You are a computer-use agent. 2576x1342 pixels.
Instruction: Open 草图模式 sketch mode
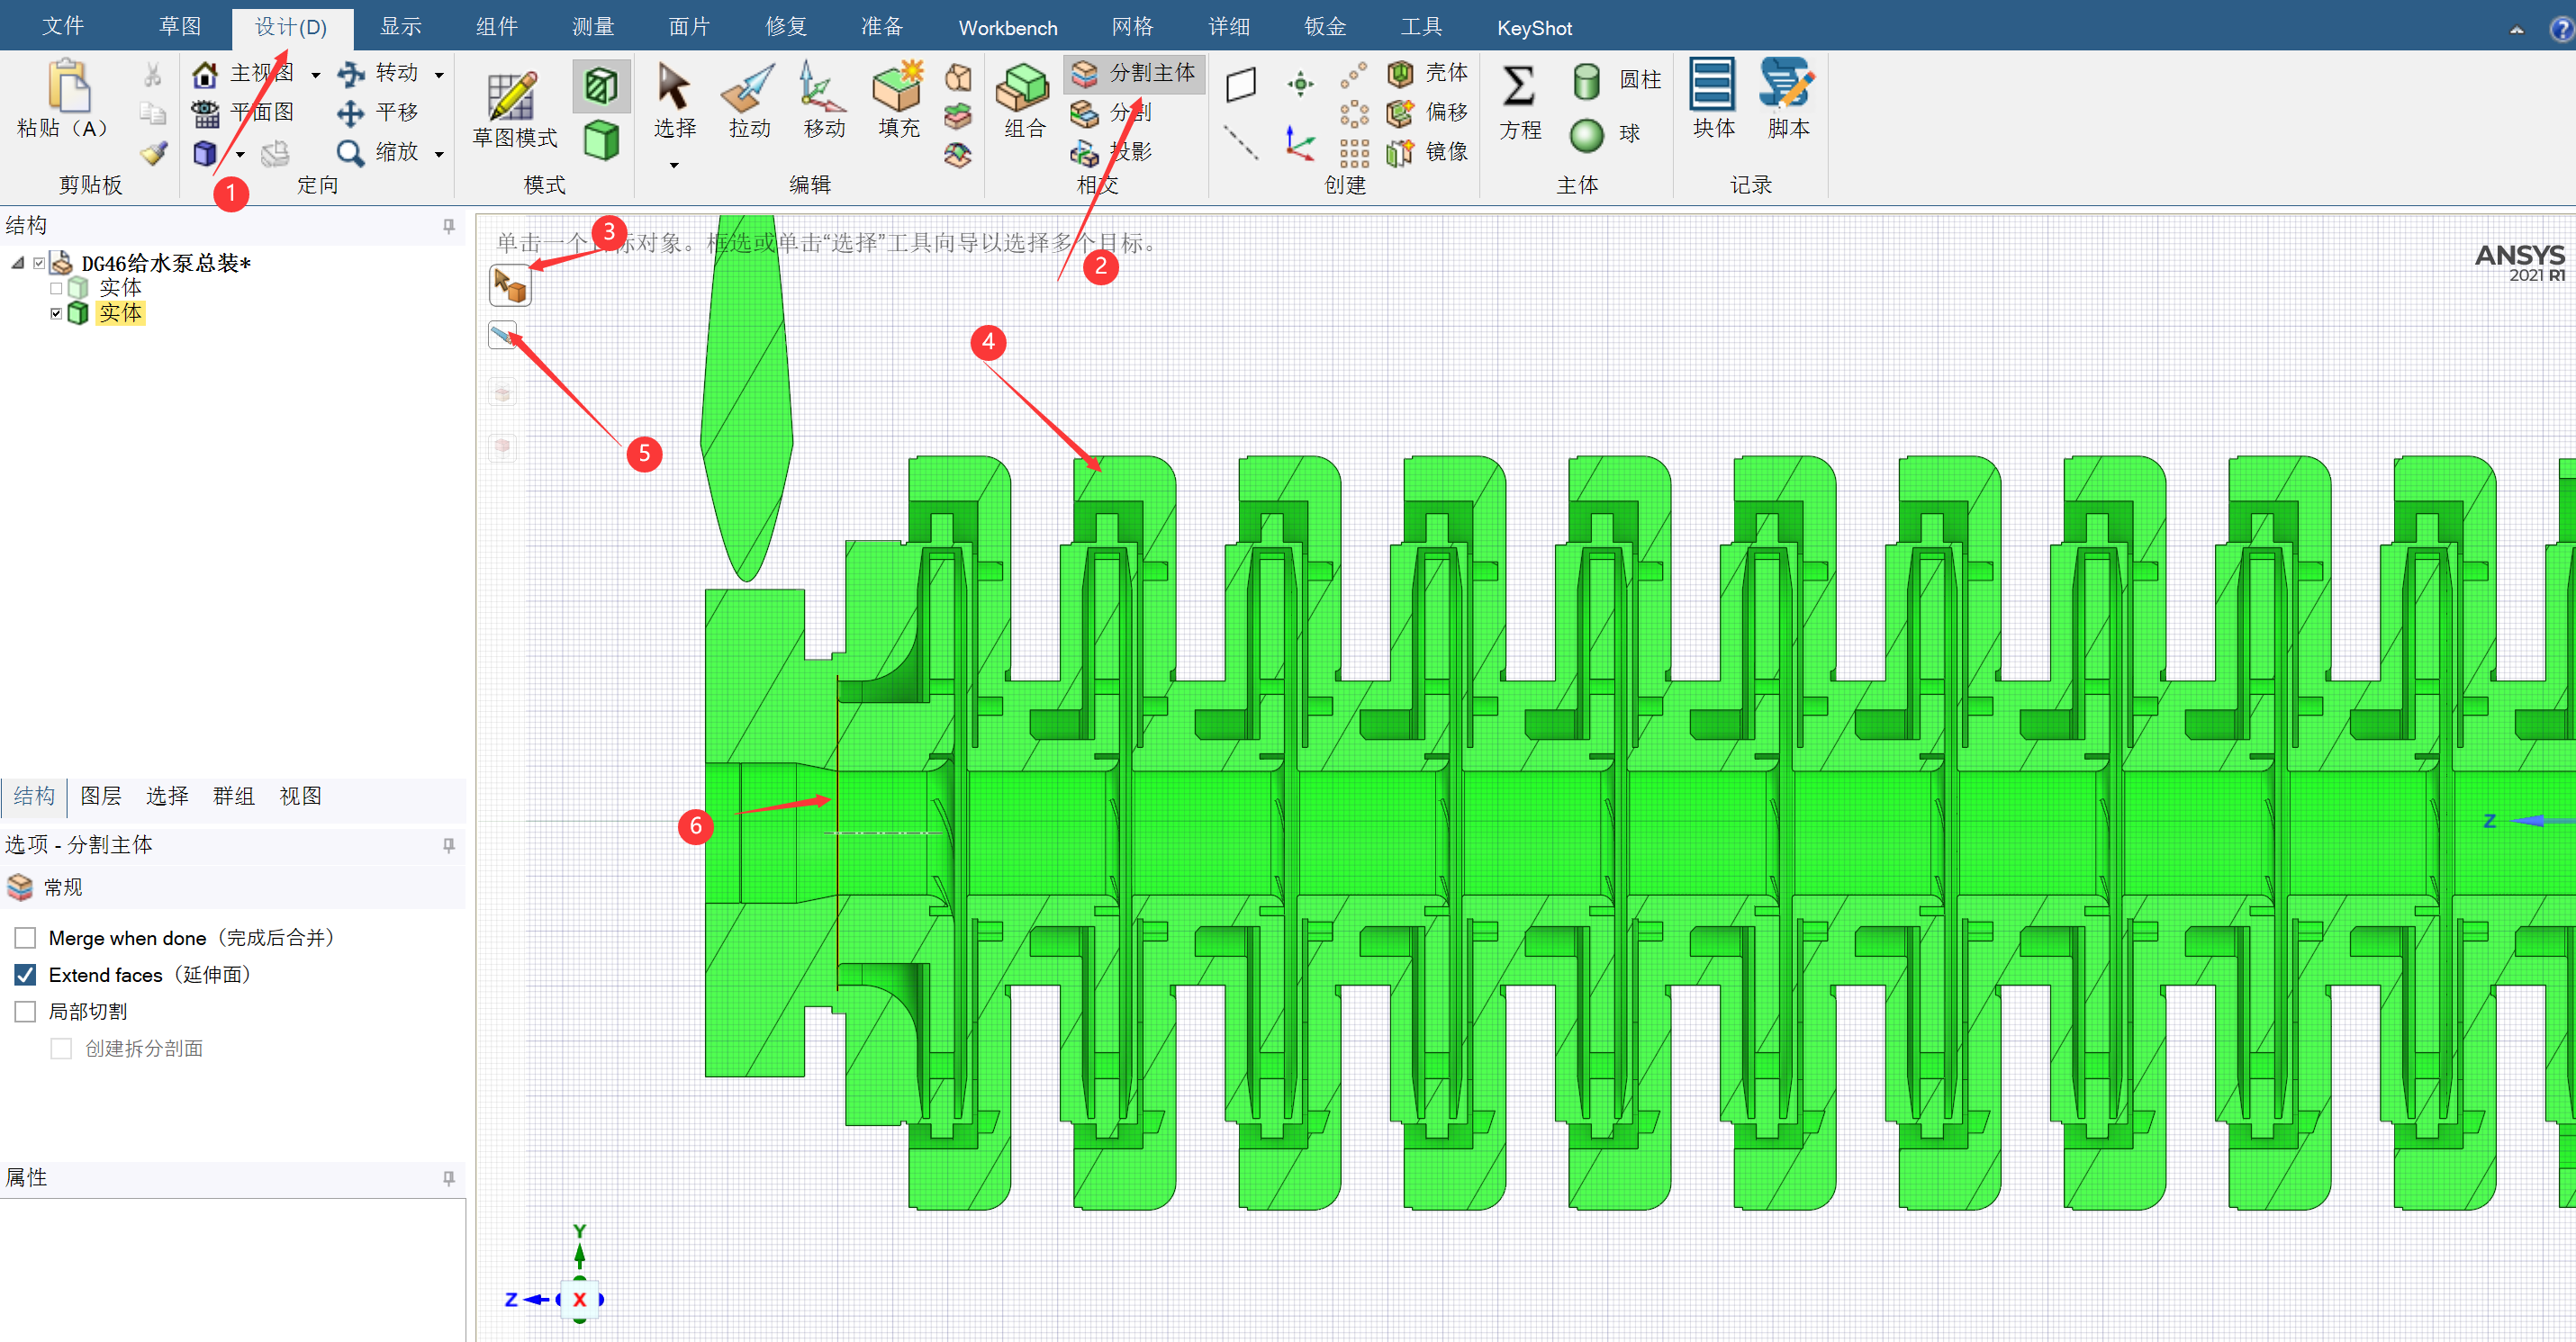click(514, 99)
